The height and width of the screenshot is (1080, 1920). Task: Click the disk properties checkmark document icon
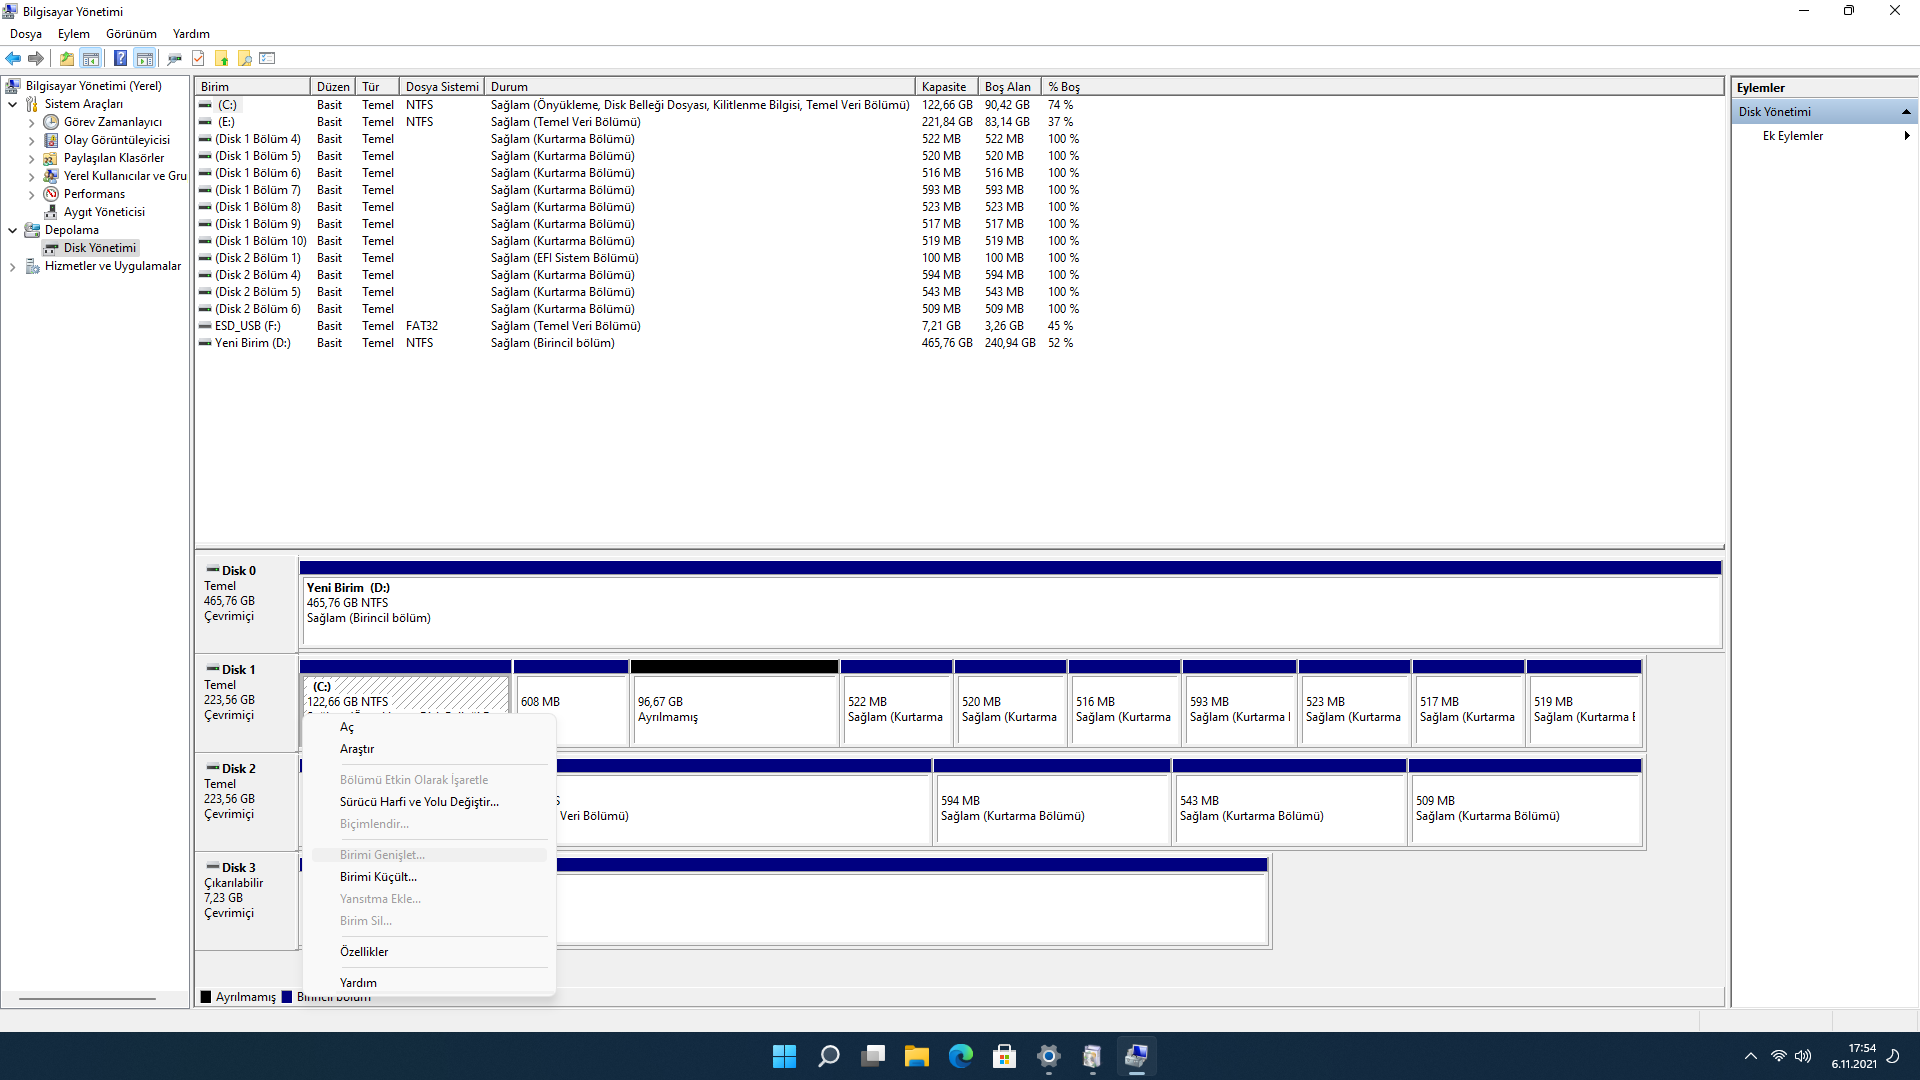[198, 58]
